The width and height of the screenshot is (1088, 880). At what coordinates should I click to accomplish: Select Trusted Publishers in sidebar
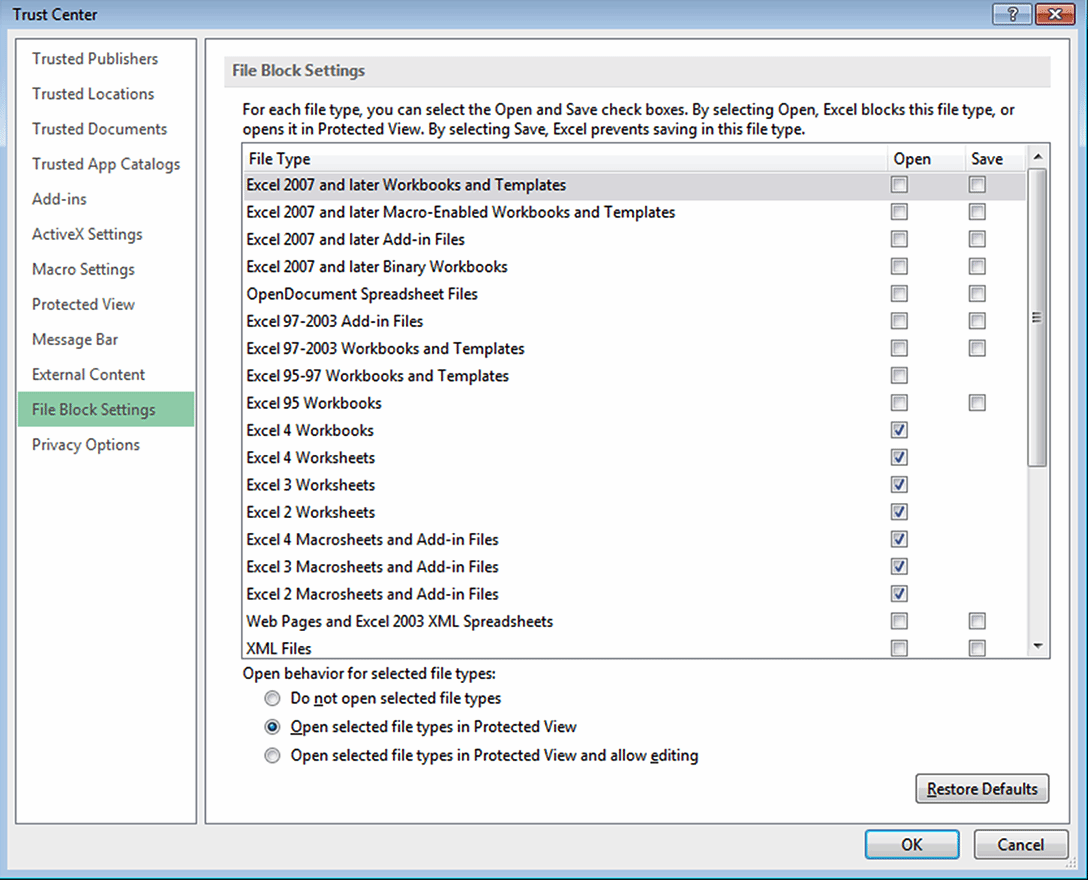coord(95,59)
